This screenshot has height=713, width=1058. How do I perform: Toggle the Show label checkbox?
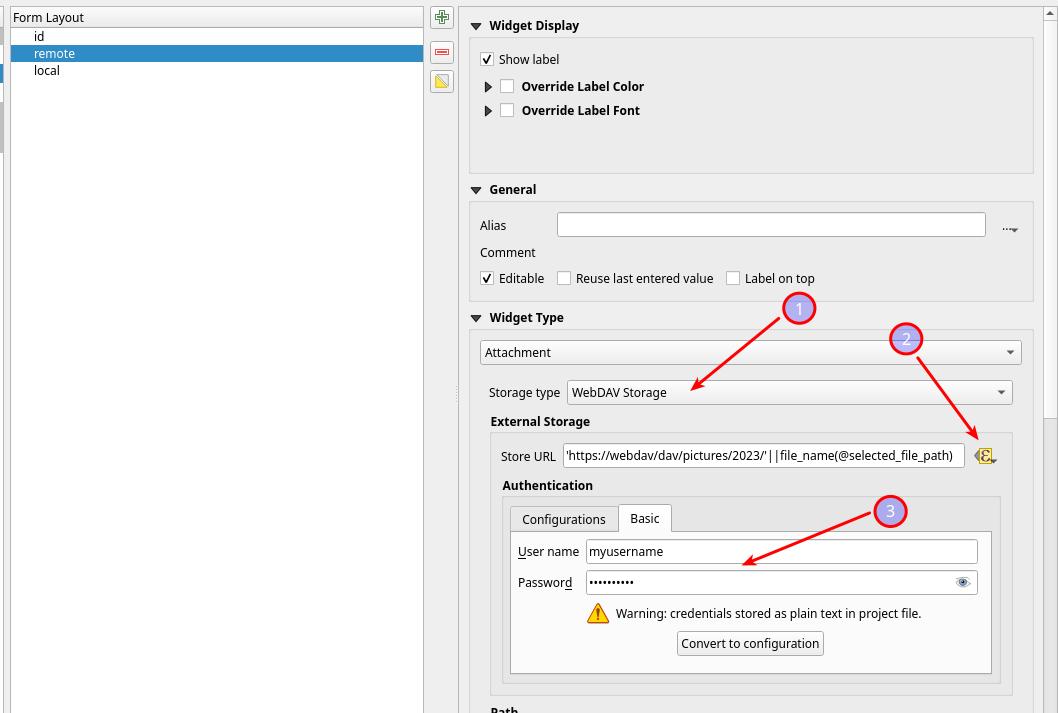click(x=487, y=59)
